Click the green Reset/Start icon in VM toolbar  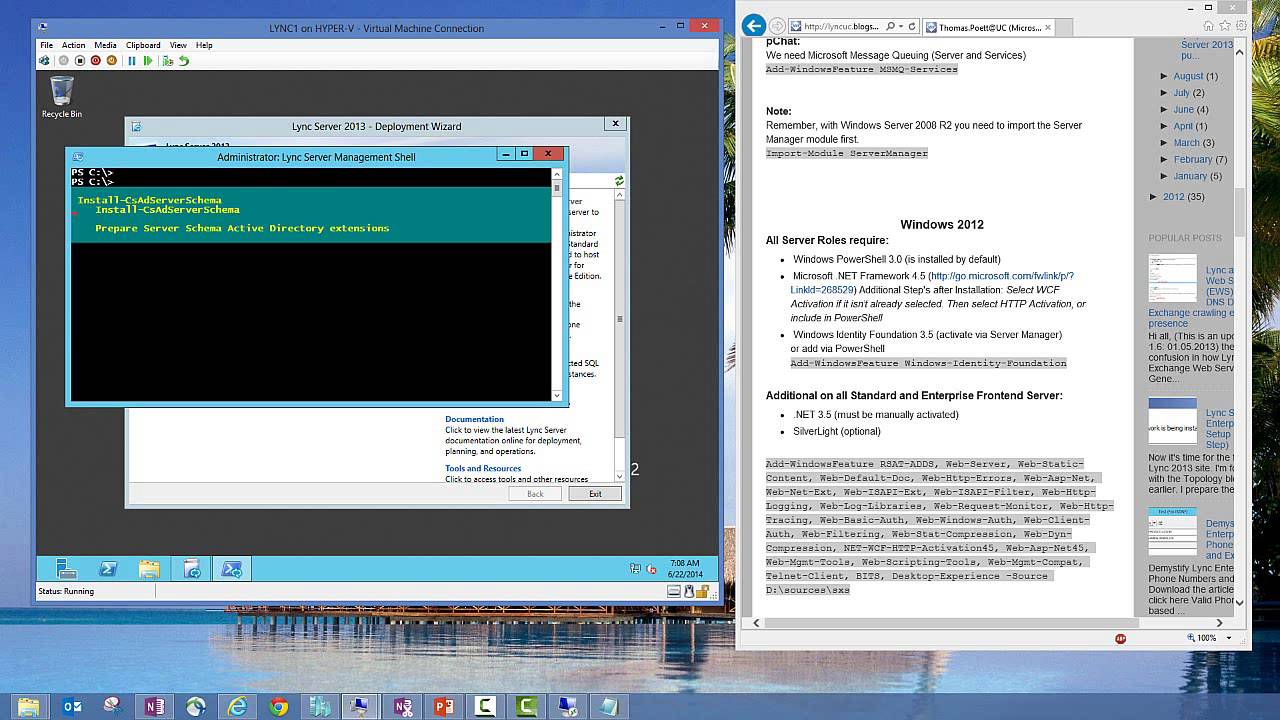(x=148, y=61)
